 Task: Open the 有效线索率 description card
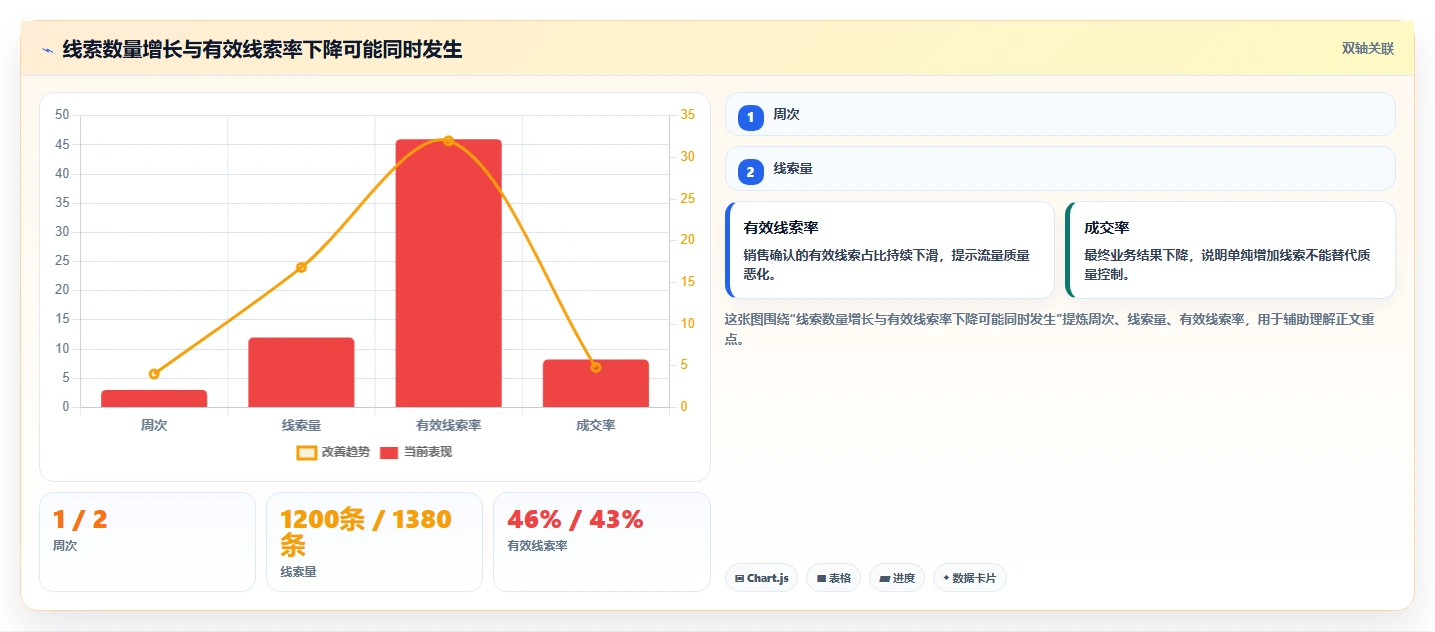890,250
